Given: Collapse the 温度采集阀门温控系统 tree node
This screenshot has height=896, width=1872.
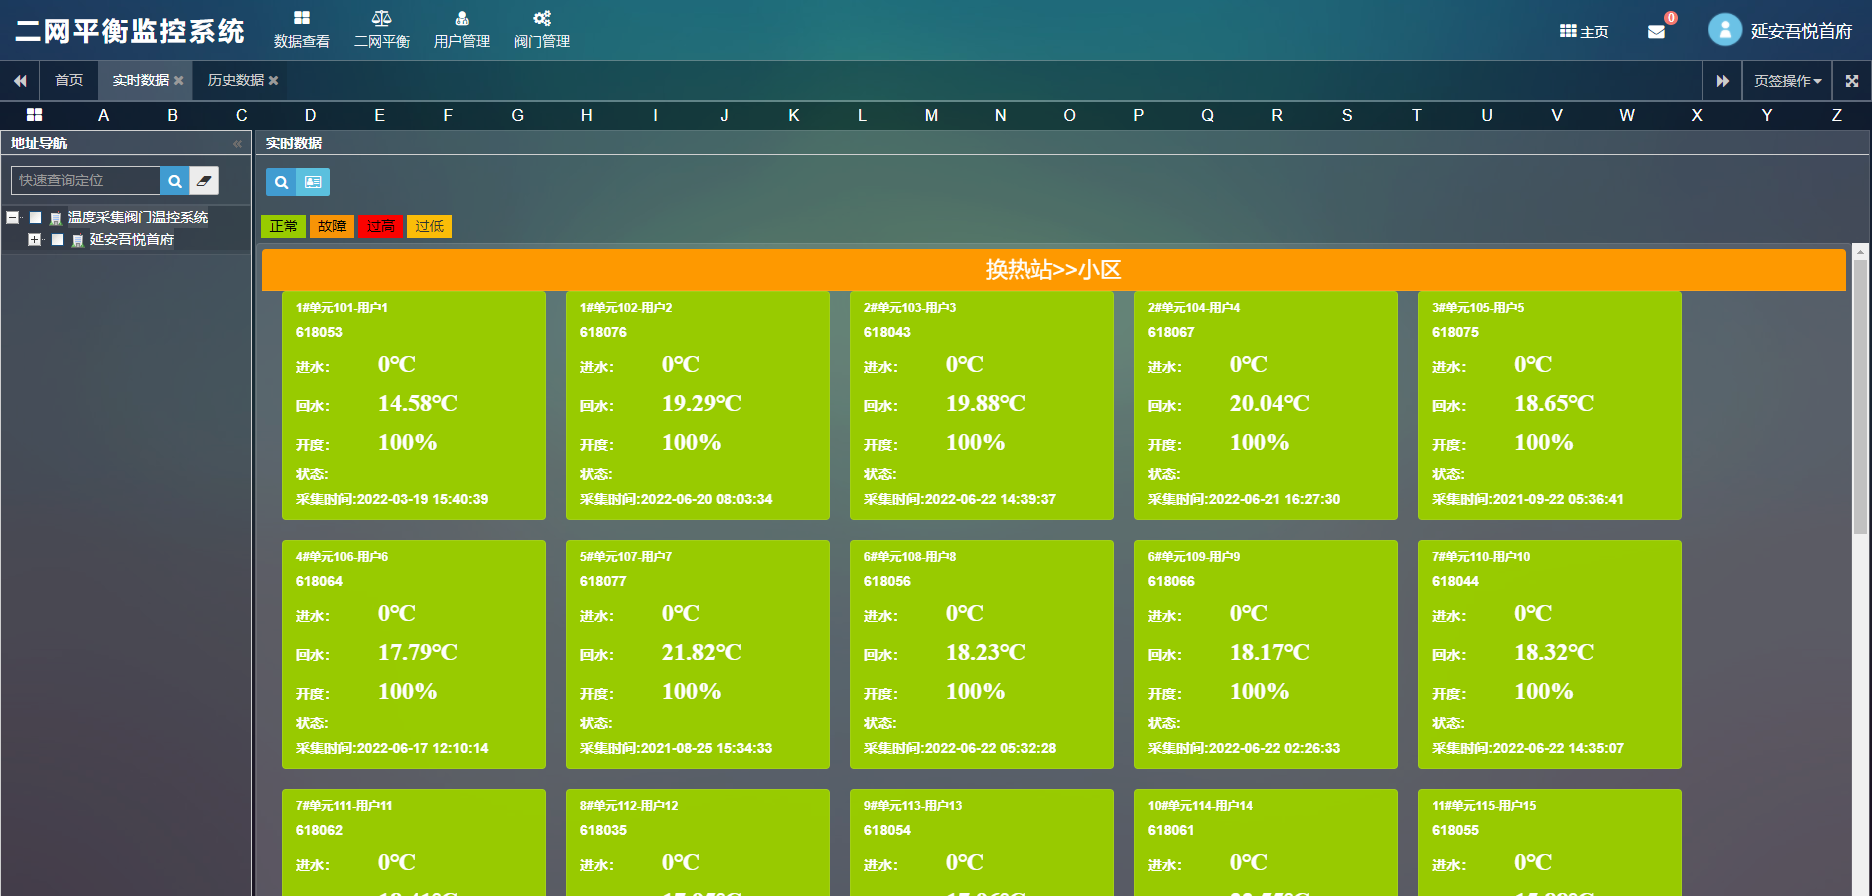Looking at the screenshot, I should [x=12, y=217].
